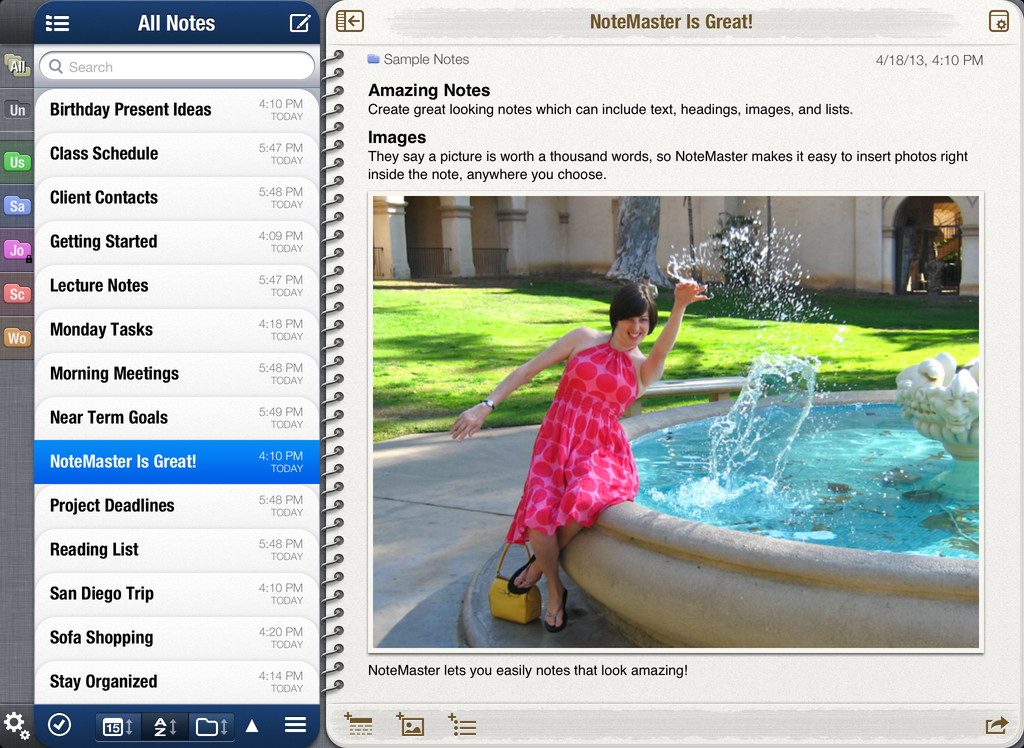Open the hamburger list options icon
The height and width of the screenshot is (748, 1024).
[x=295, y=725]
